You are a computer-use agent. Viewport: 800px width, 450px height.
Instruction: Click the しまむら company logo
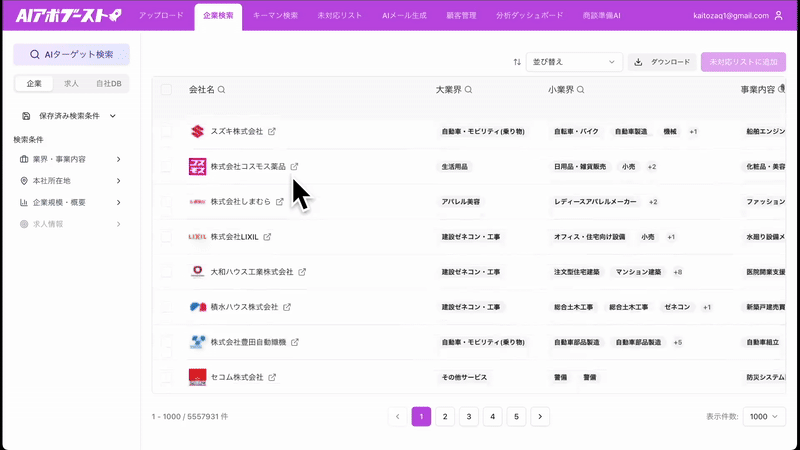point(197,202)
